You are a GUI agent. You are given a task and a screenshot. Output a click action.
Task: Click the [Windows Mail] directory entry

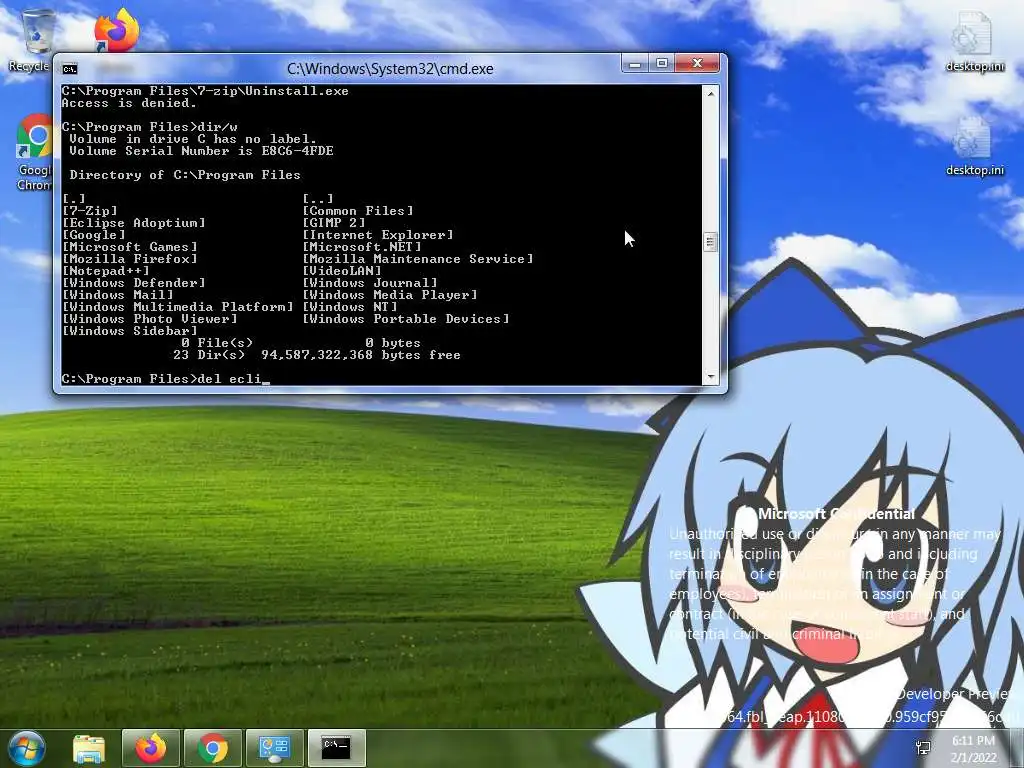(118, 295)
